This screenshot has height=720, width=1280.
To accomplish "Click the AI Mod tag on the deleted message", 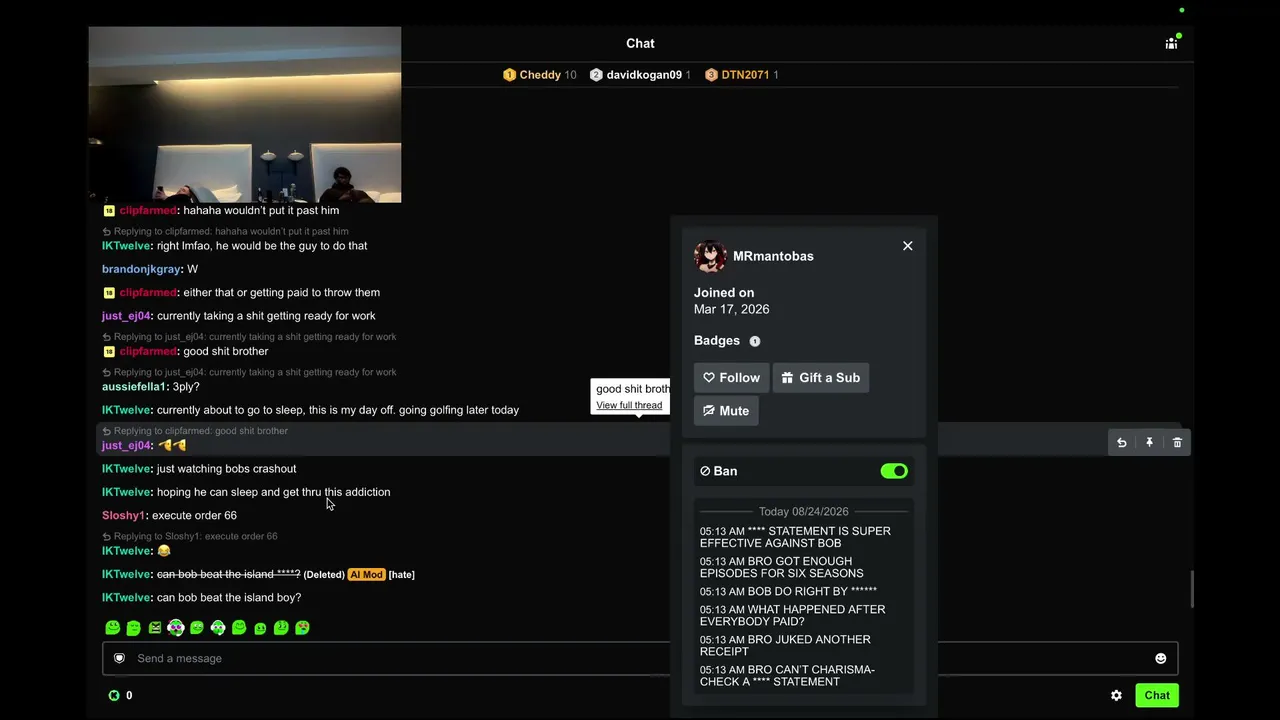I will point(366,575).
